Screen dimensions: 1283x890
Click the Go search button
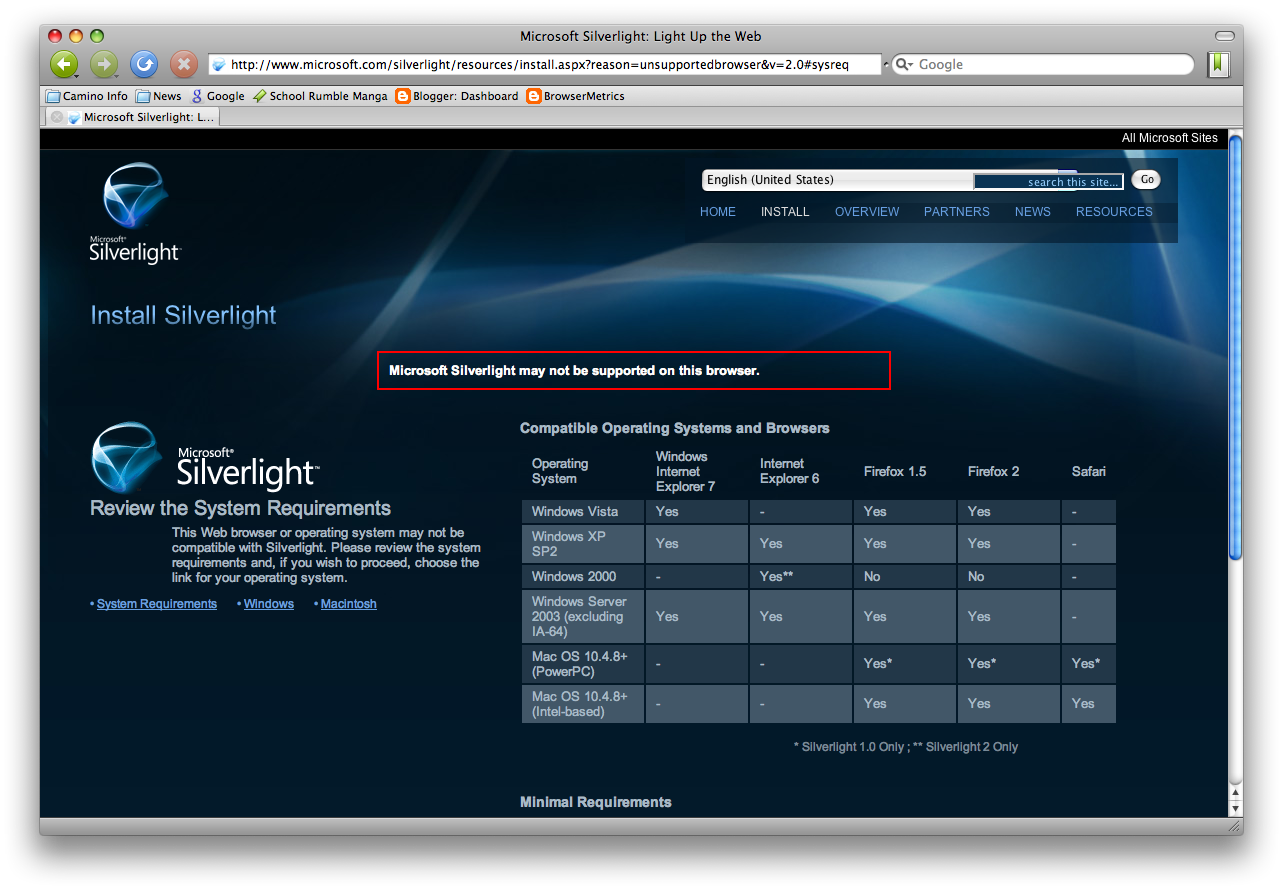(1147, 180)
